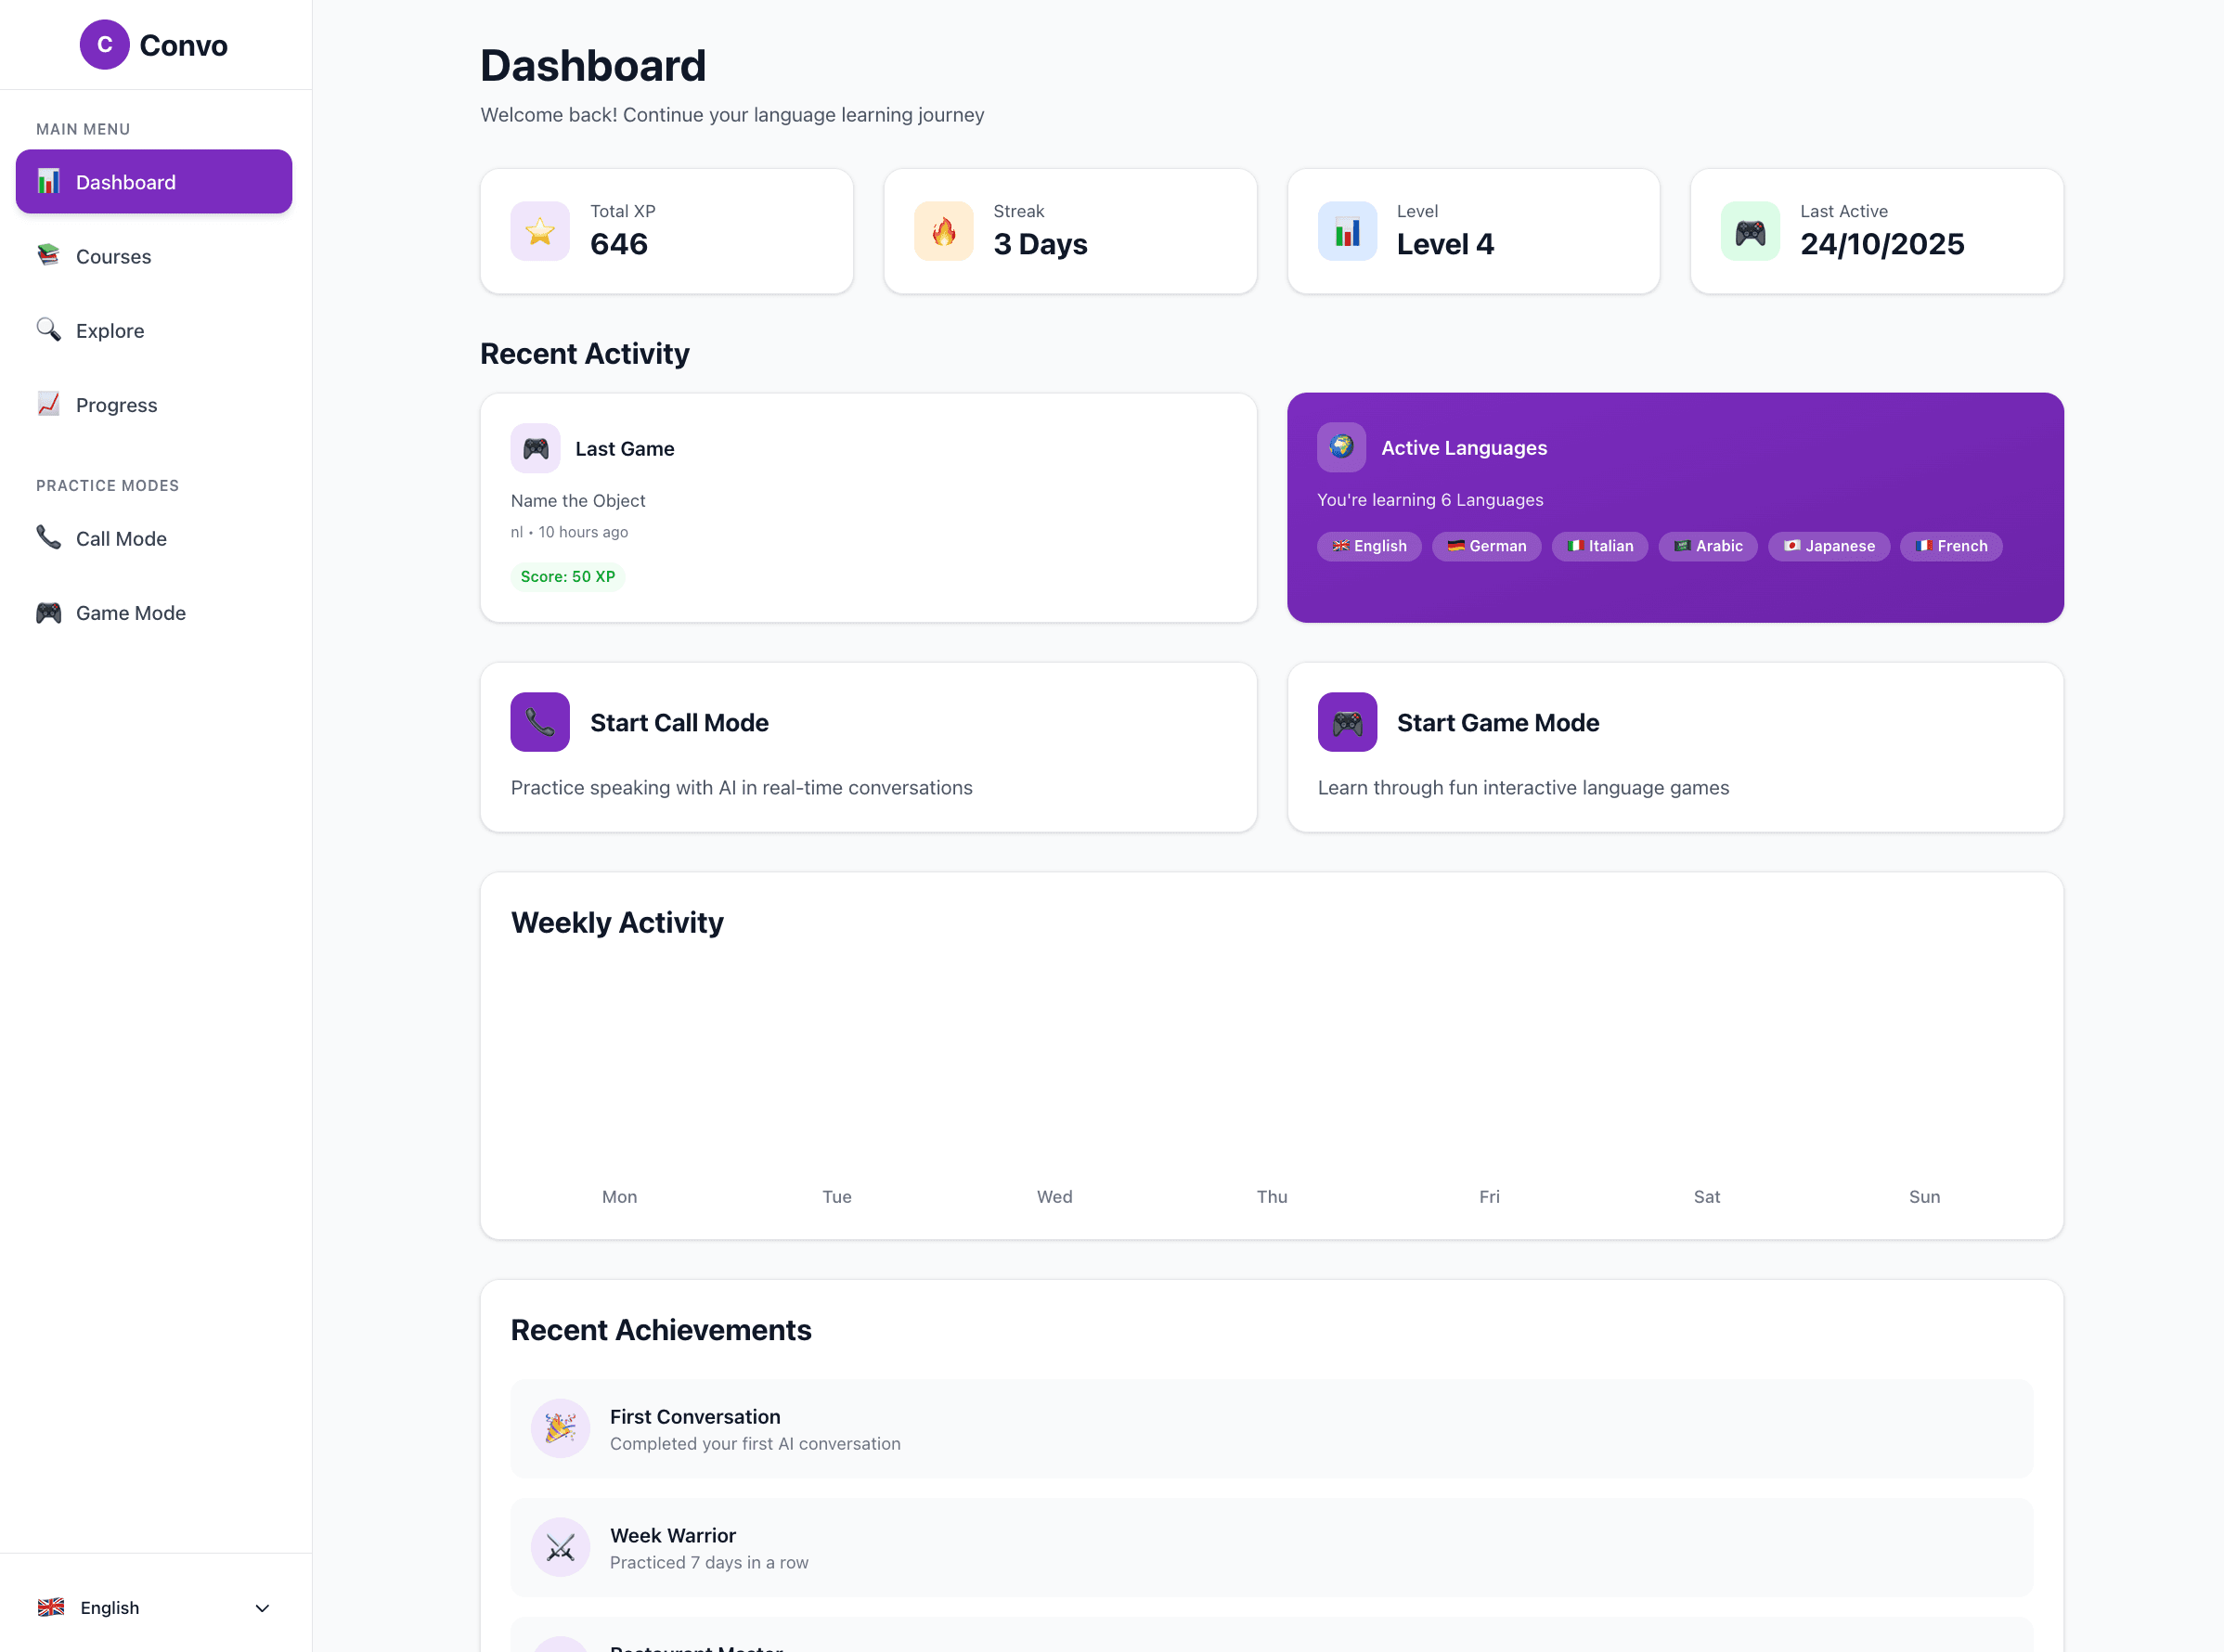Select Explore from the main menu

coord(109,330)
